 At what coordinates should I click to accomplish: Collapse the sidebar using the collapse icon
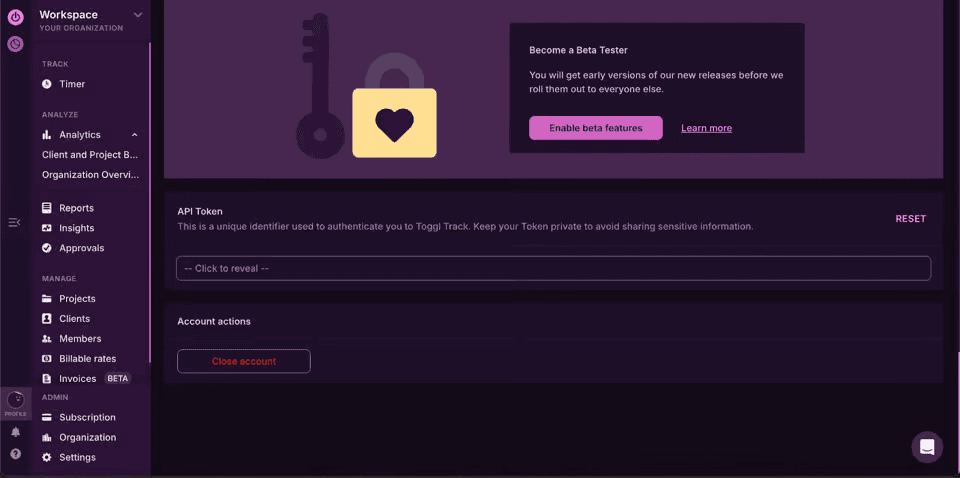click(x=14, y=222)
